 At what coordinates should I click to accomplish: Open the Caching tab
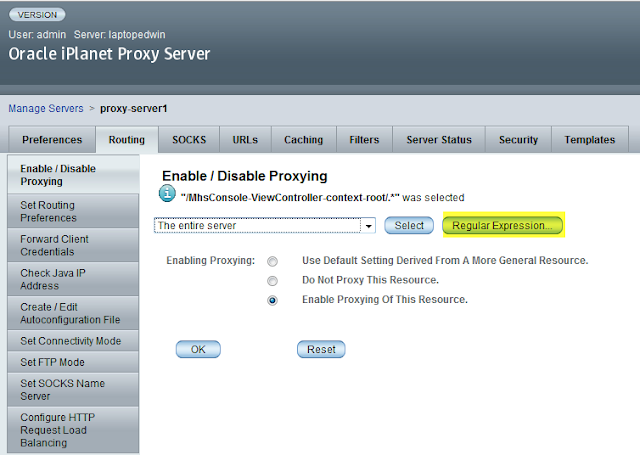coord(304,140)
